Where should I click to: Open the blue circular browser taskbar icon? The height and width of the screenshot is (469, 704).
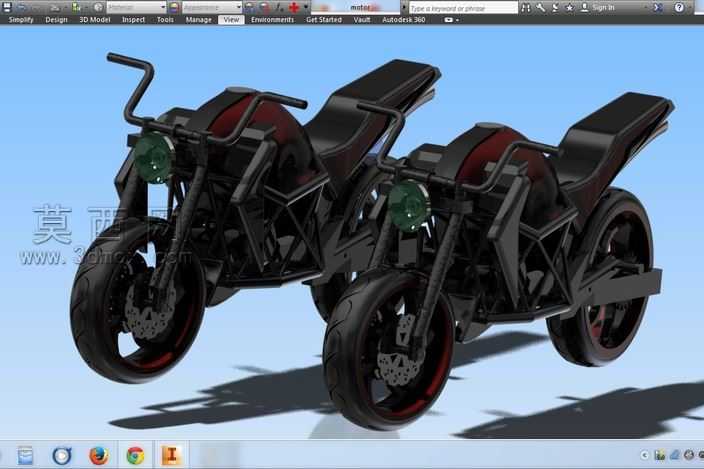click(62, 455)
